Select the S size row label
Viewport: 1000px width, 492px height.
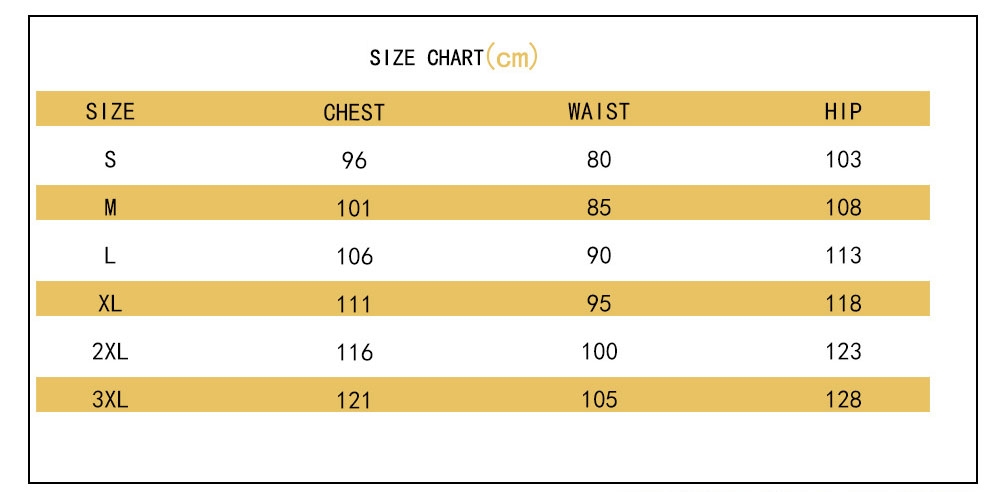pyautogui.click(x=110, y=159)
